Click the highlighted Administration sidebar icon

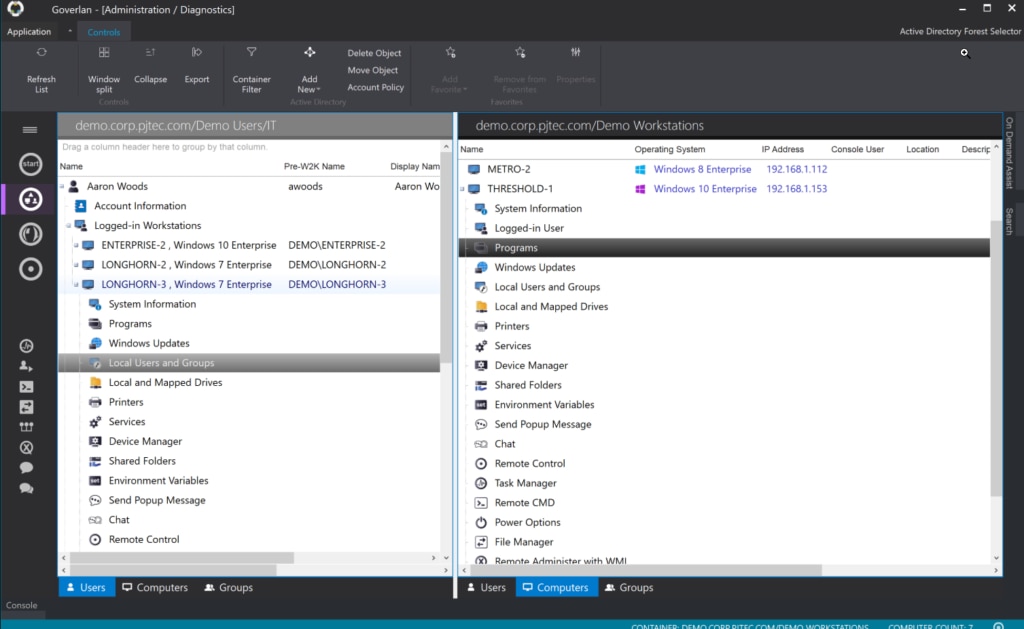pos(30,199)
